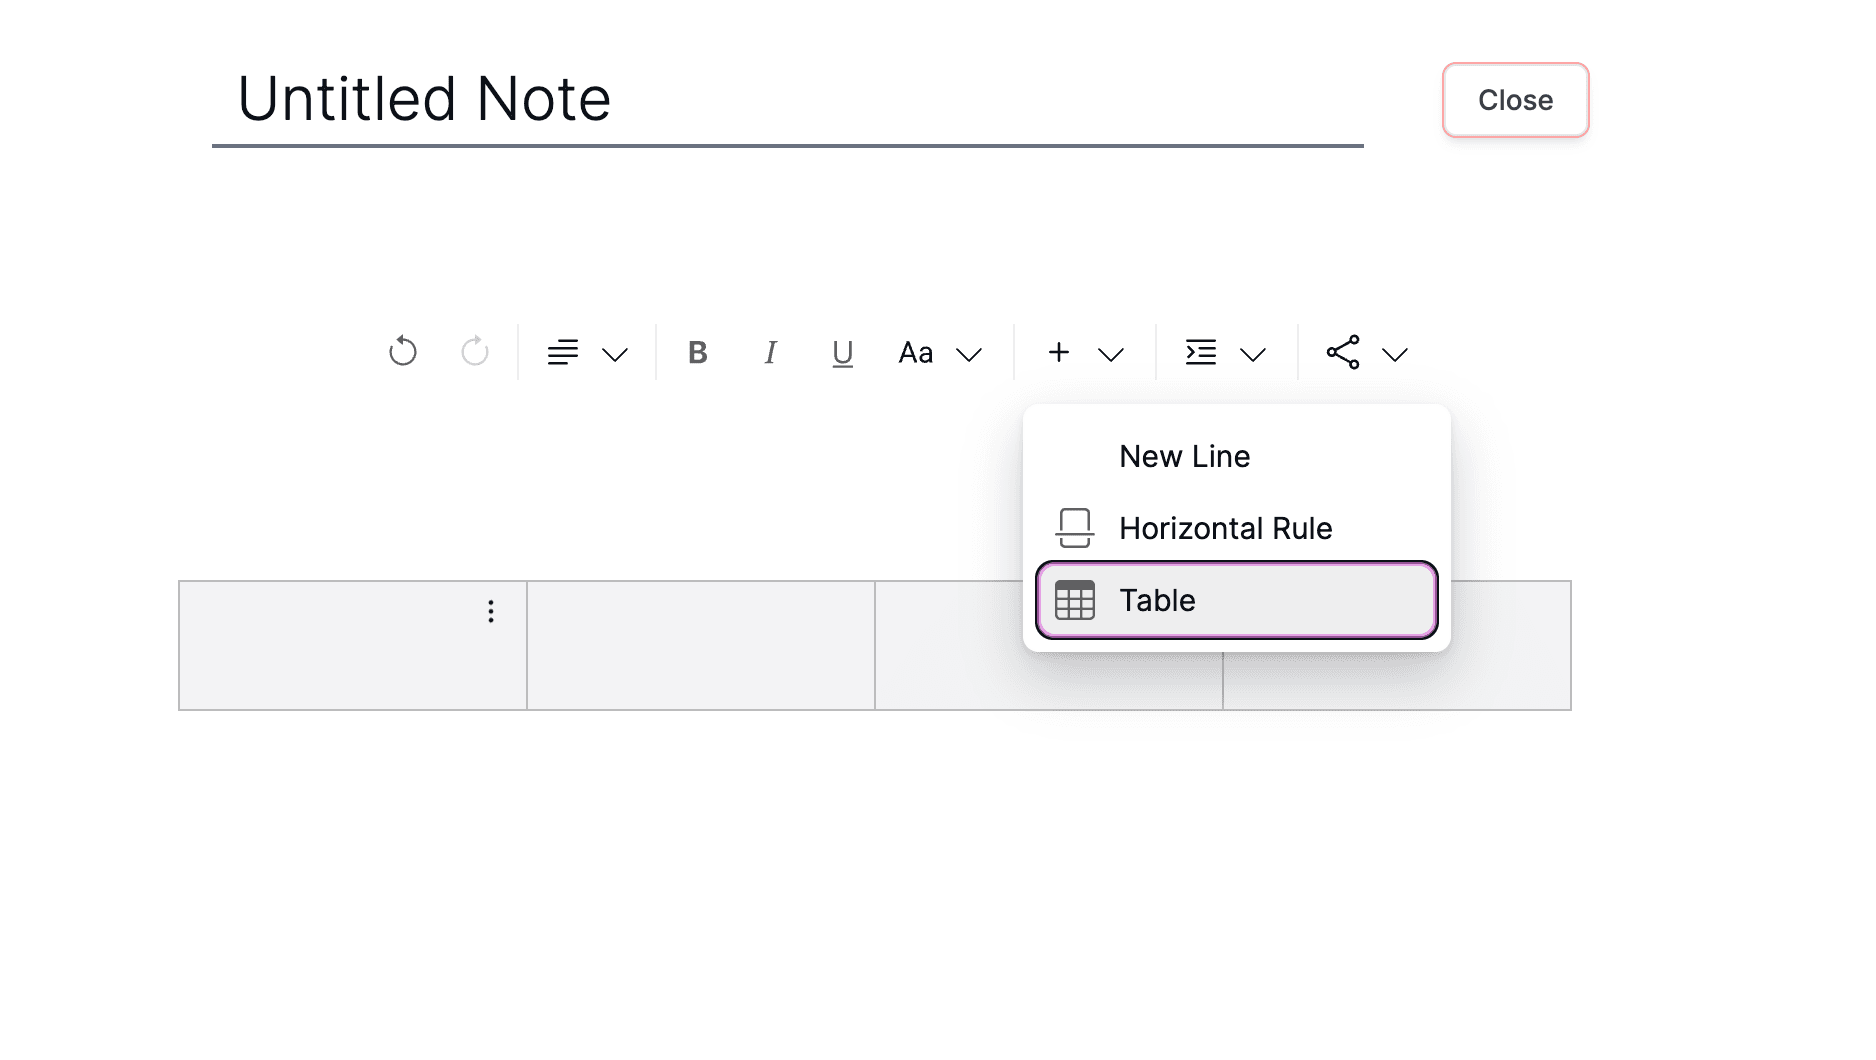Click the indent icon in toolbar

[1201, 353]
